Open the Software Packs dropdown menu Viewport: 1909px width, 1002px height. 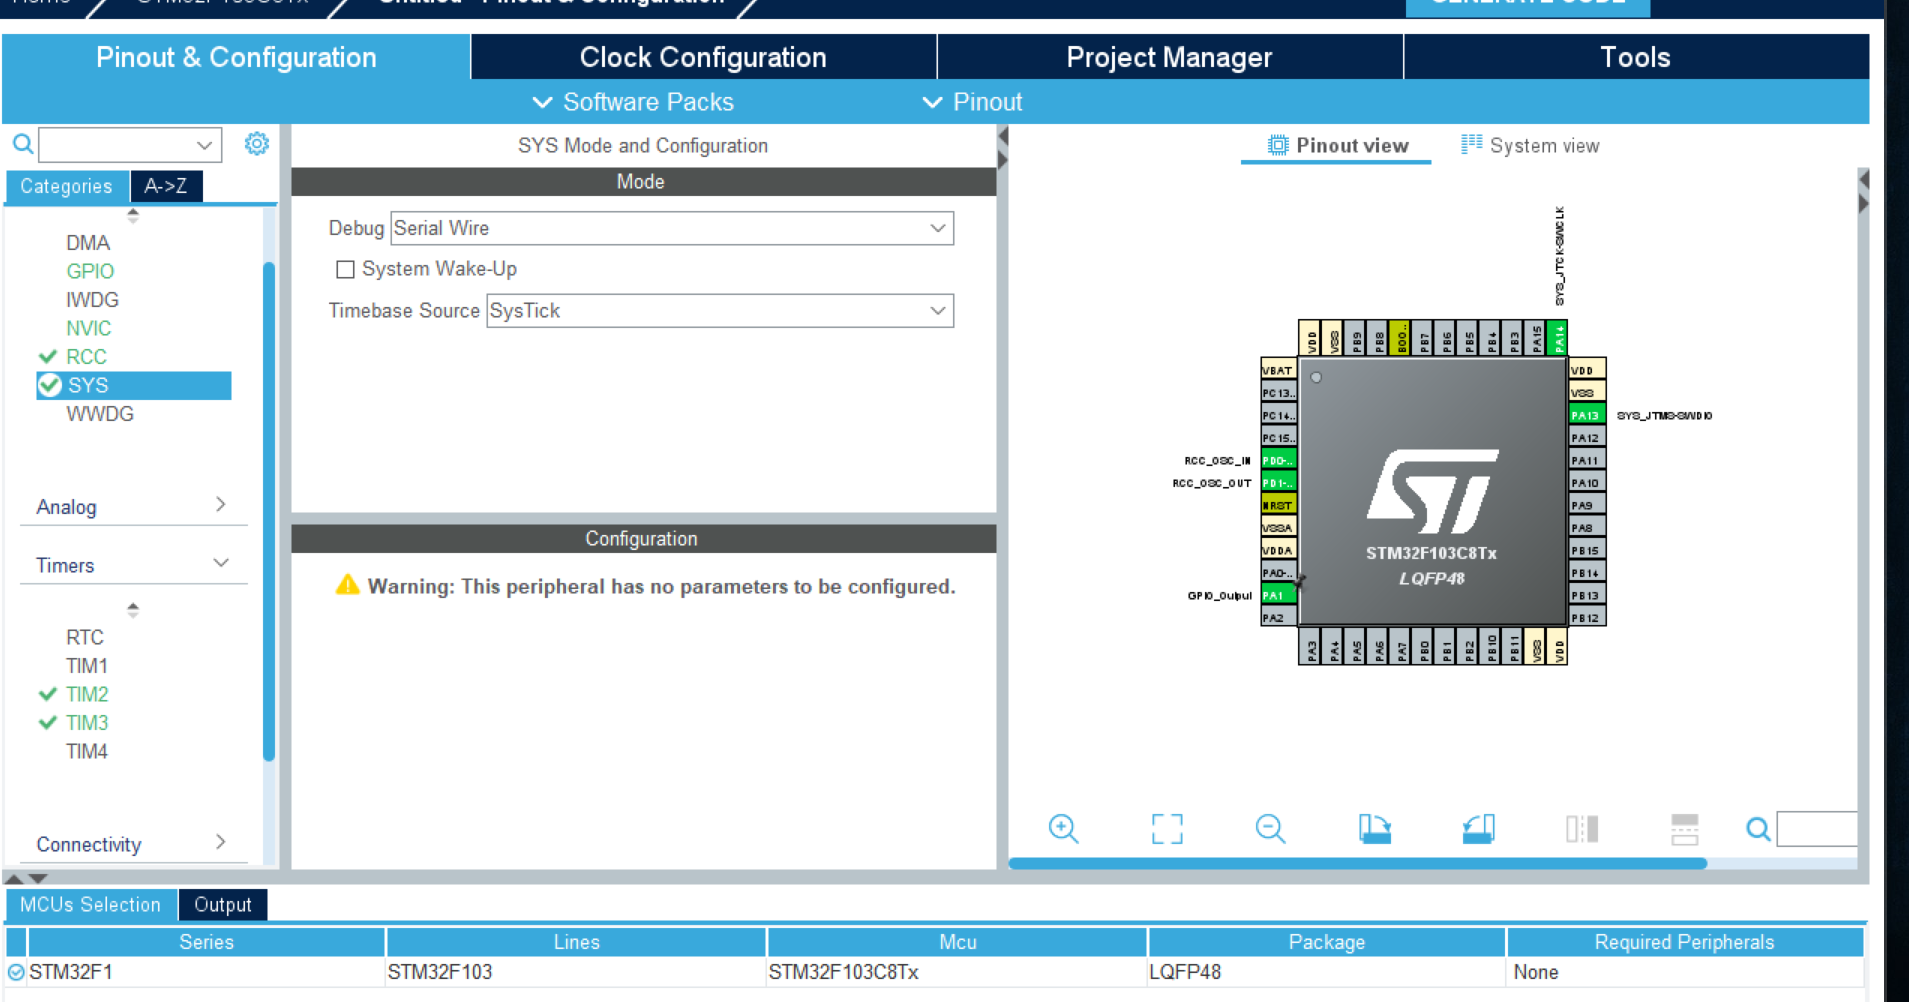[x=633, y=102]
